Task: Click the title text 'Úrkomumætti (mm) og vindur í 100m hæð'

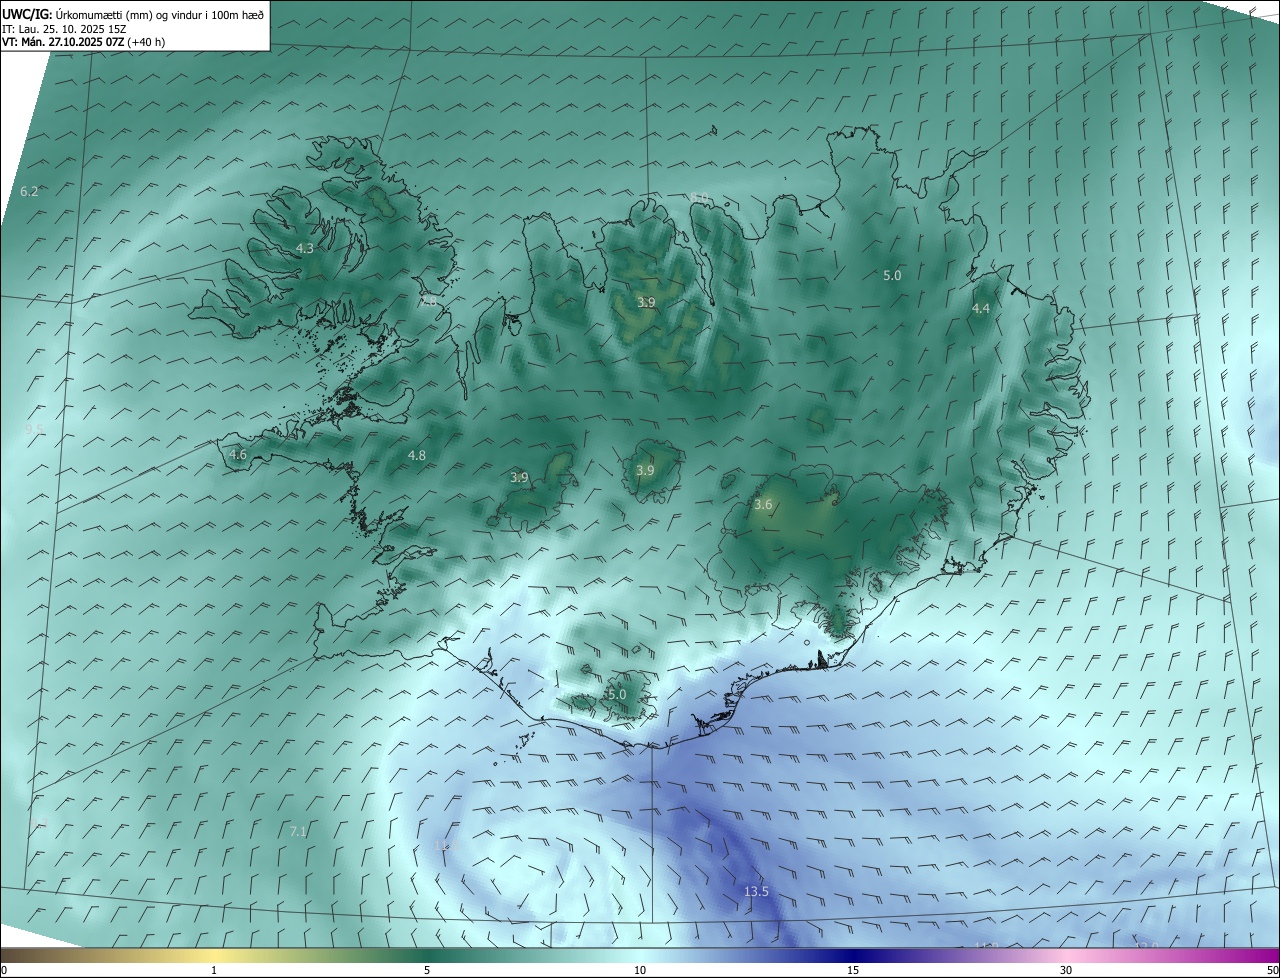Action: coord(159,15)
